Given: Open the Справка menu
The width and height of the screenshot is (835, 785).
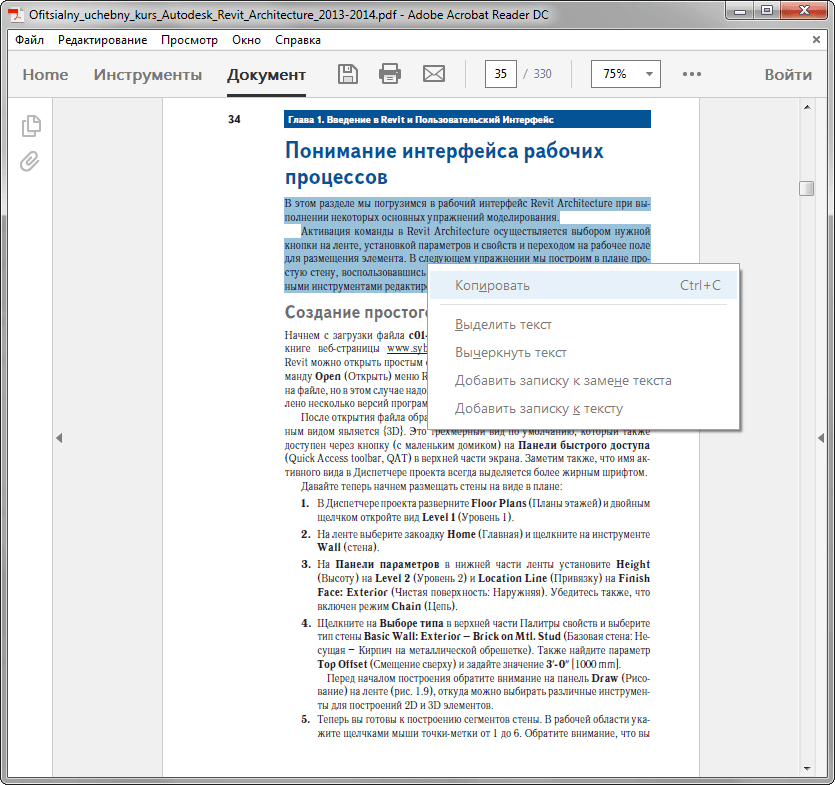Looking at the screenshot, I should point(298,40).
